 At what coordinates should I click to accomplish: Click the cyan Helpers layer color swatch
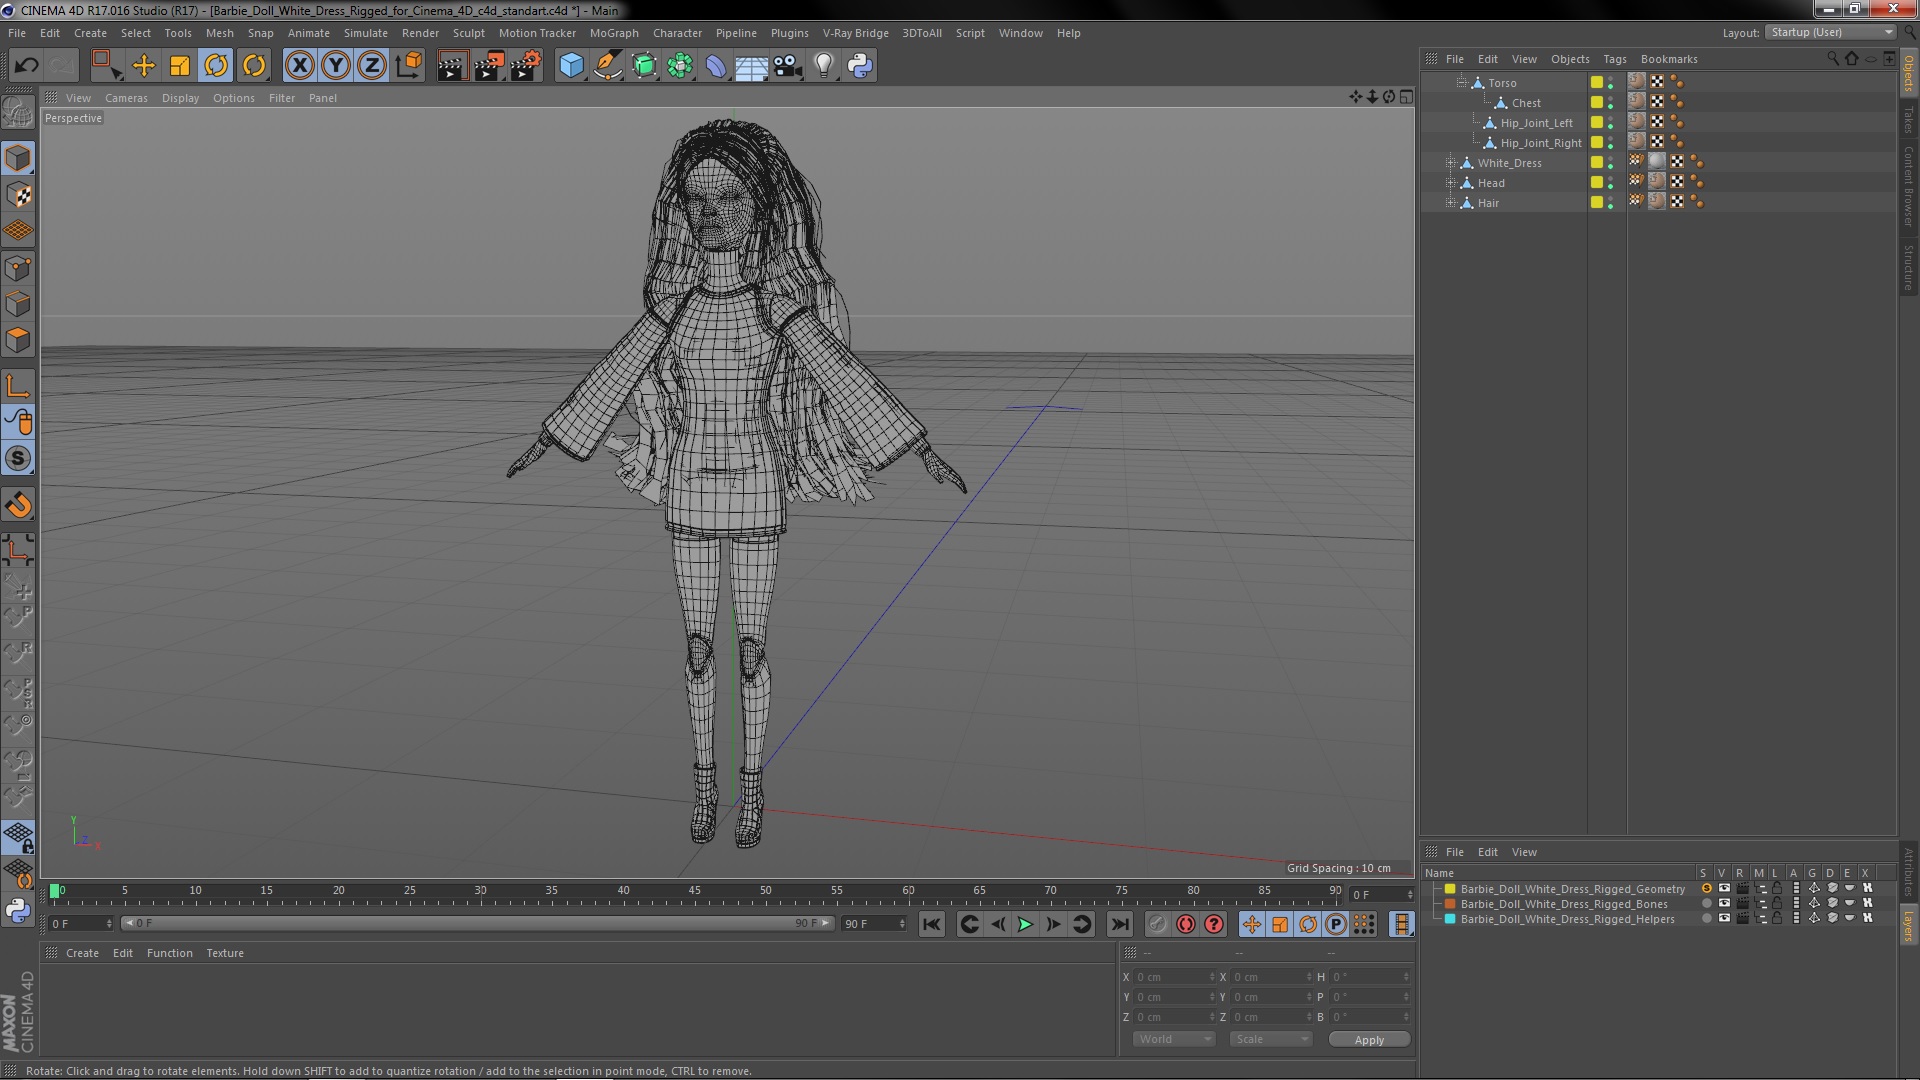[x=1450, y=918]
